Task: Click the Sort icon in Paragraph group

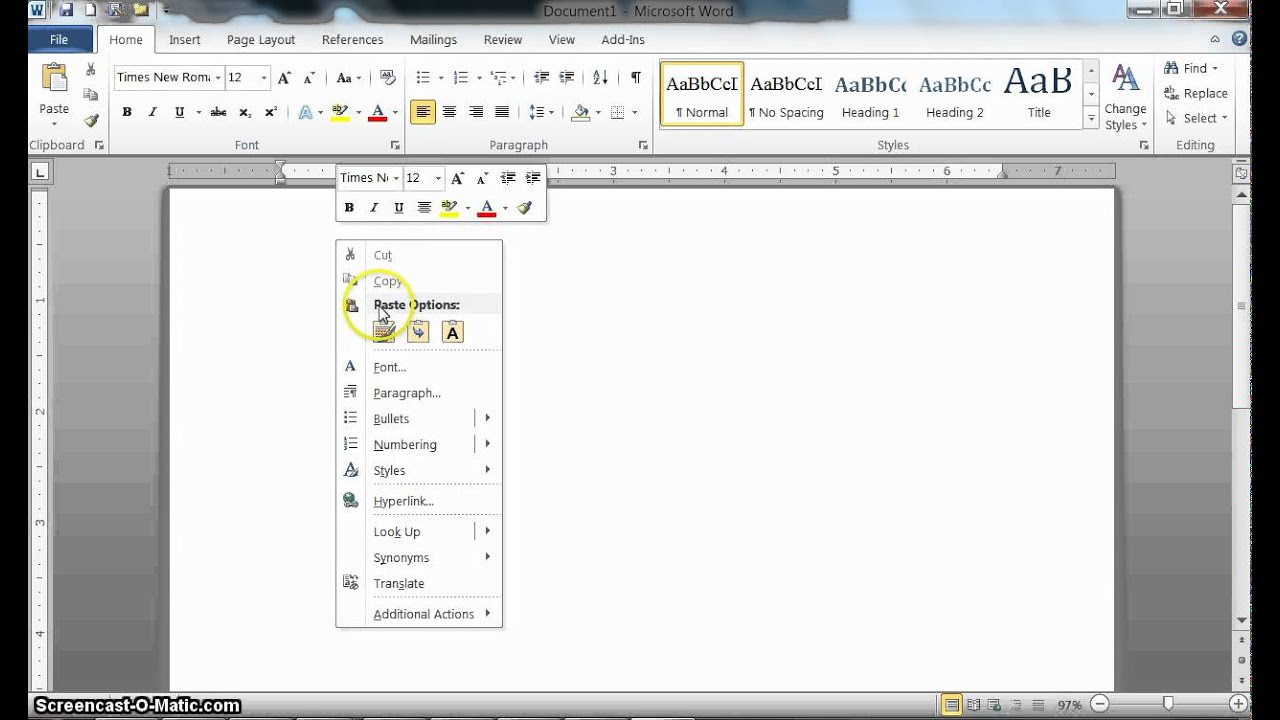Action: click(x=600, y=77)
